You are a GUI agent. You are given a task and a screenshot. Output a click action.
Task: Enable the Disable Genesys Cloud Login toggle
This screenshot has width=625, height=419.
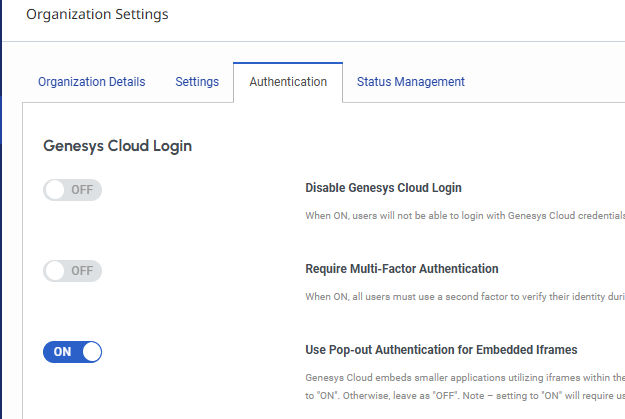73,190
